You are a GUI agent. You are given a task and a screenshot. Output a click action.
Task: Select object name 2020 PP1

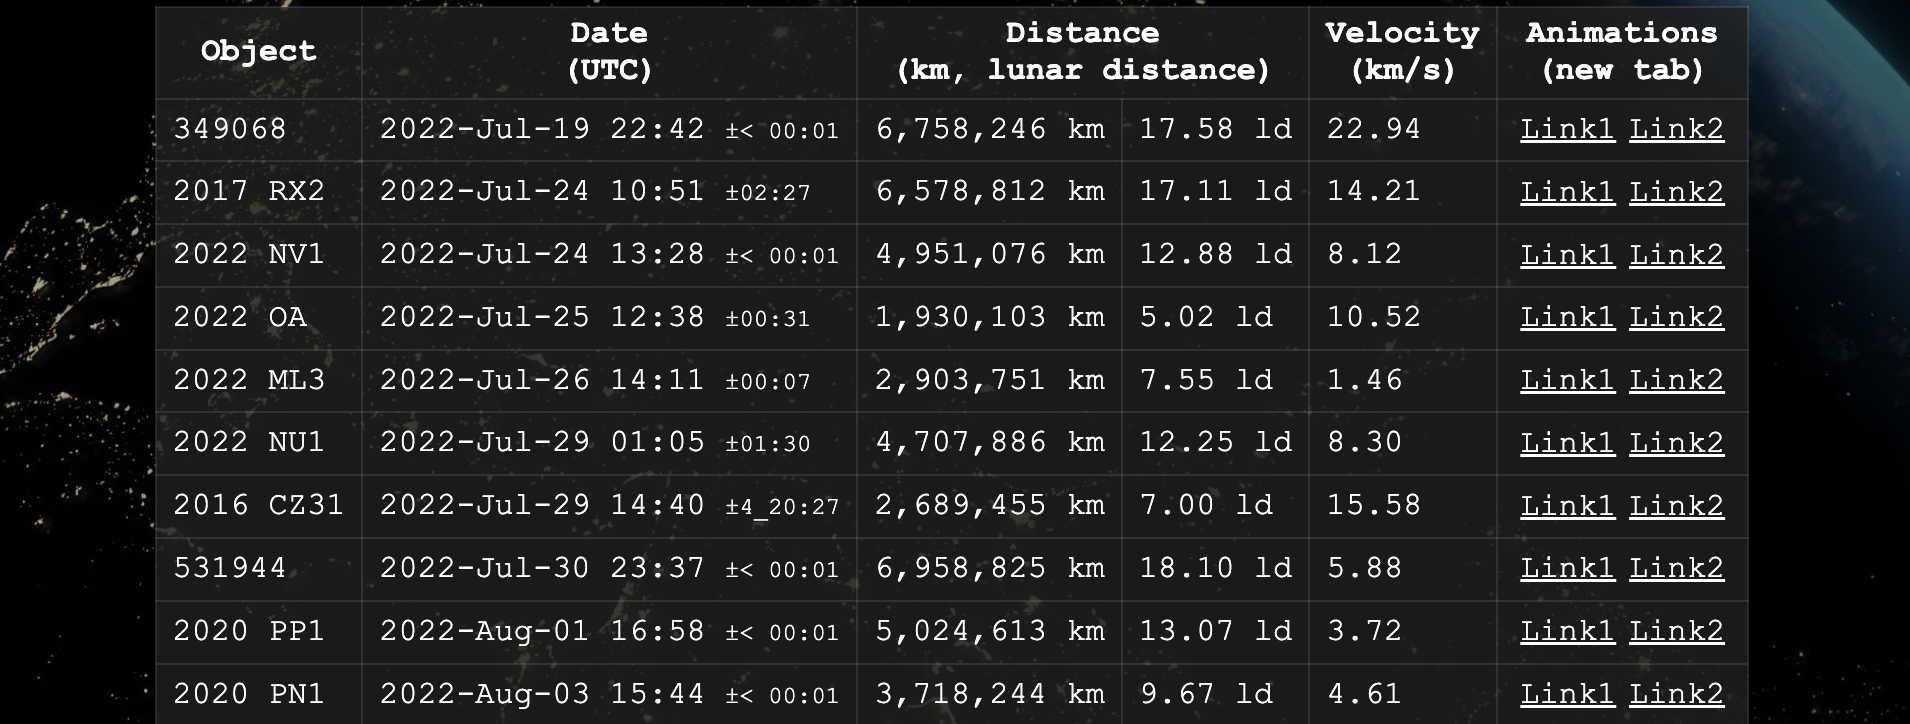tap(249, 631)
